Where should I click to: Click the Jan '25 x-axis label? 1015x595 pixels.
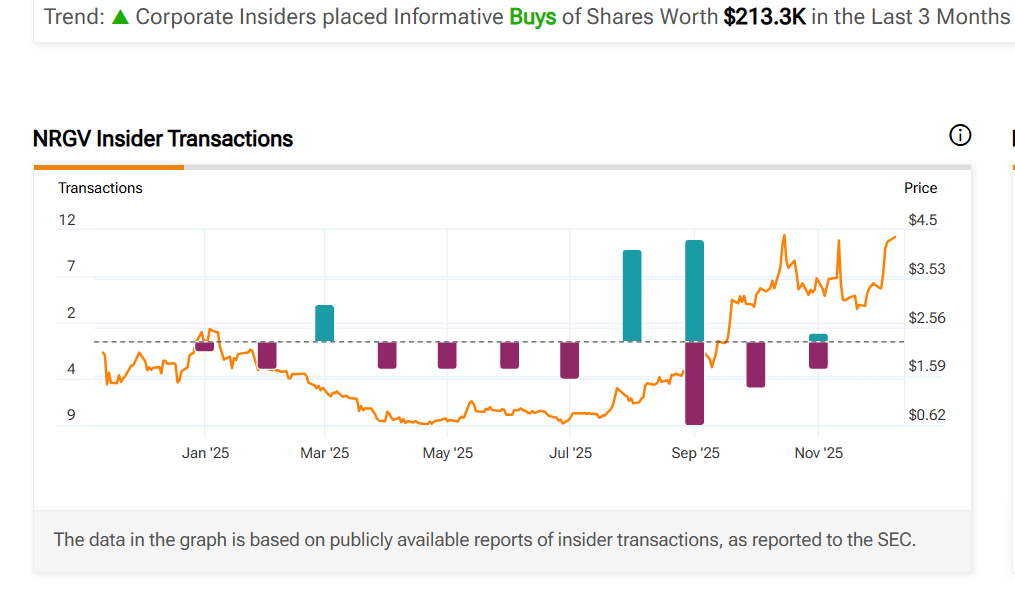point(205,453)
